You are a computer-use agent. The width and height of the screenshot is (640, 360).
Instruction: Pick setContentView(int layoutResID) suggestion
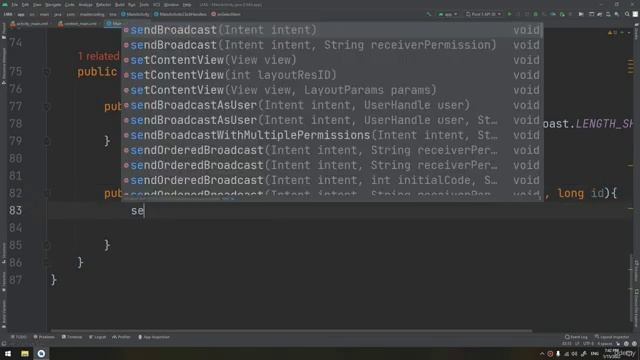(332, 75)
